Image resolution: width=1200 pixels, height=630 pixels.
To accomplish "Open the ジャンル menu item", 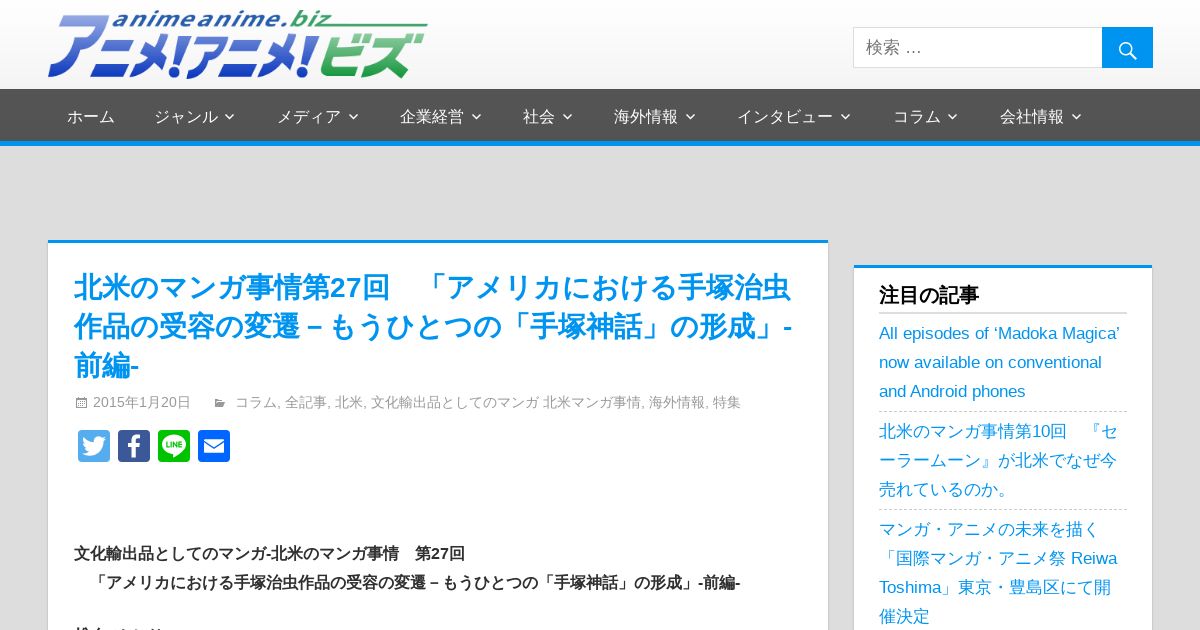I will (x=186, y=117).
